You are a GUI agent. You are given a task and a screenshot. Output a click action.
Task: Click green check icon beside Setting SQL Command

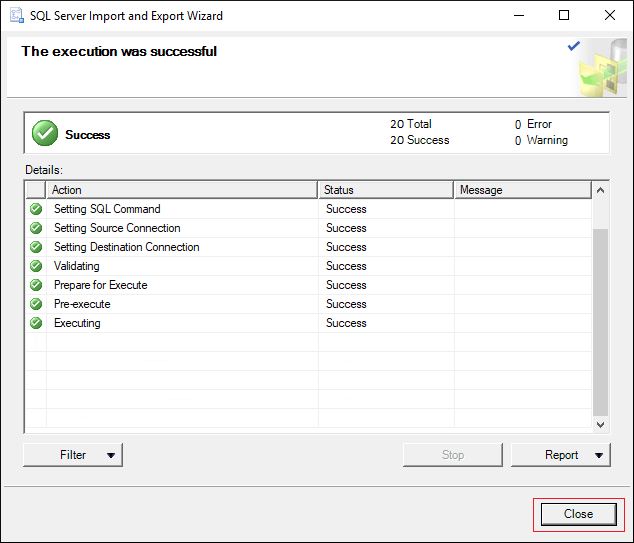click(x=36, y=209)
